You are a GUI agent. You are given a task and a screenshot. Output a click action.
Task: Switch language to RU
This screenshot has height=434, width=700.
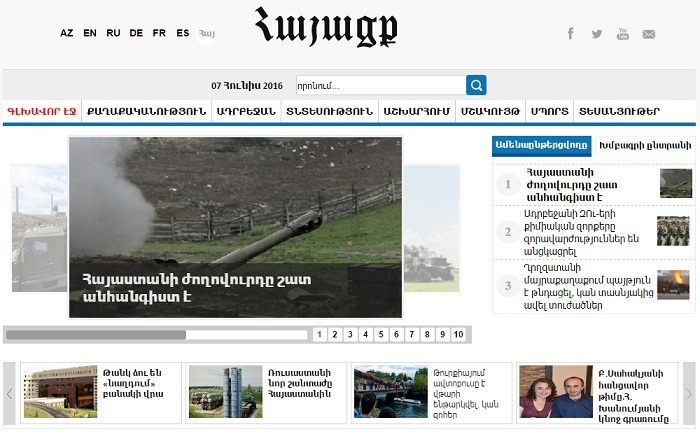click(113, 33)
